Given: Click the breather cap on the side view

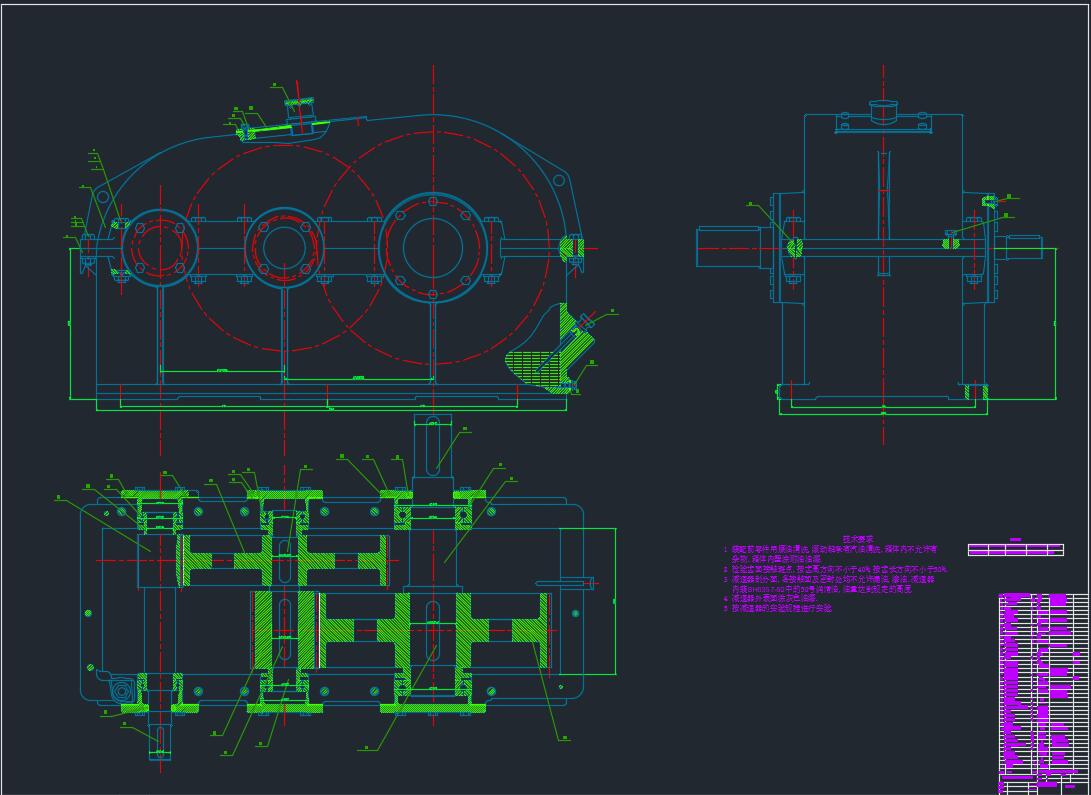Looking at the screenshot, I should [x=884, y=109].
